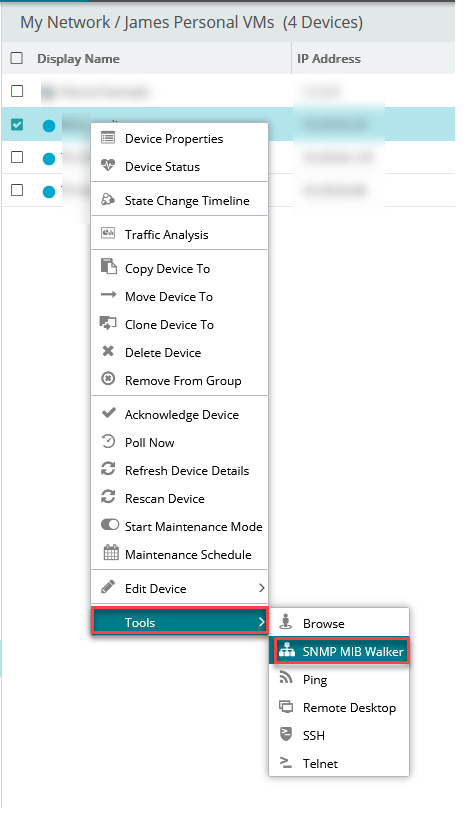Select Ping in the Tools submenu
The image size is (465, 818).
click(339, 680)
